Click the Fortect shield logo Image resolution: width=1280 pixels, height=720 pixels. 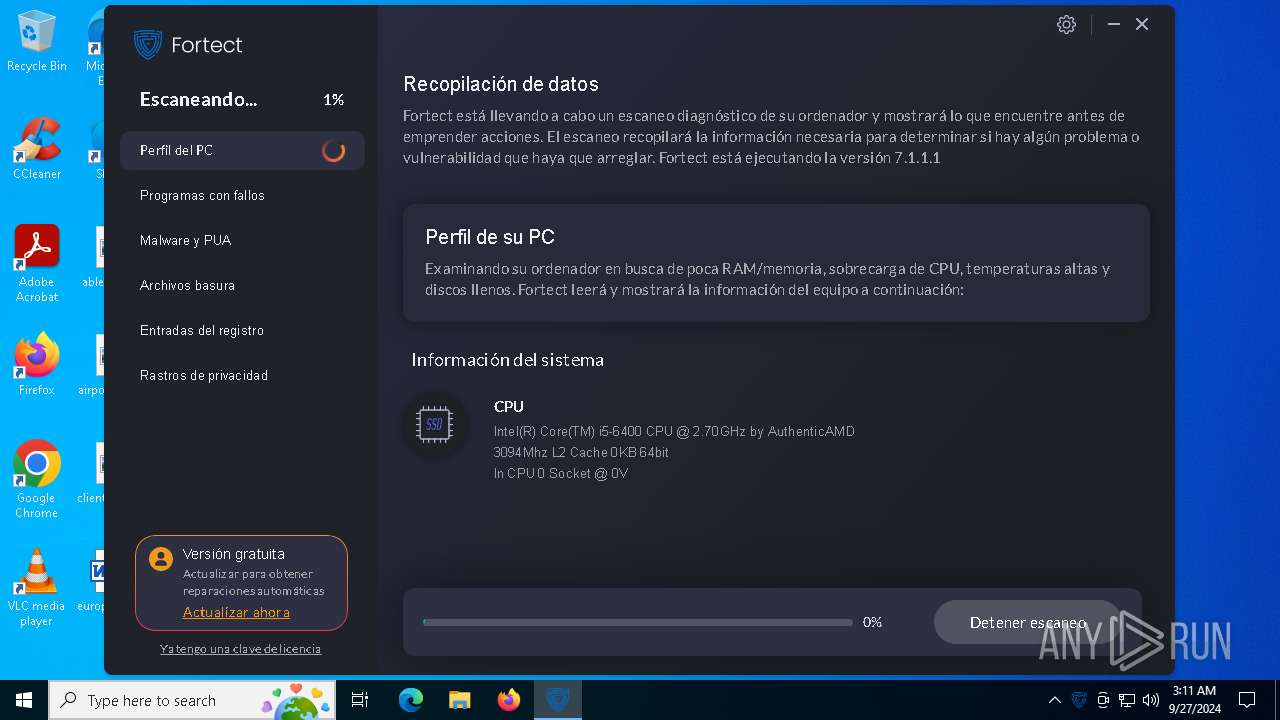pyautogui.click(x=148, y=45)
